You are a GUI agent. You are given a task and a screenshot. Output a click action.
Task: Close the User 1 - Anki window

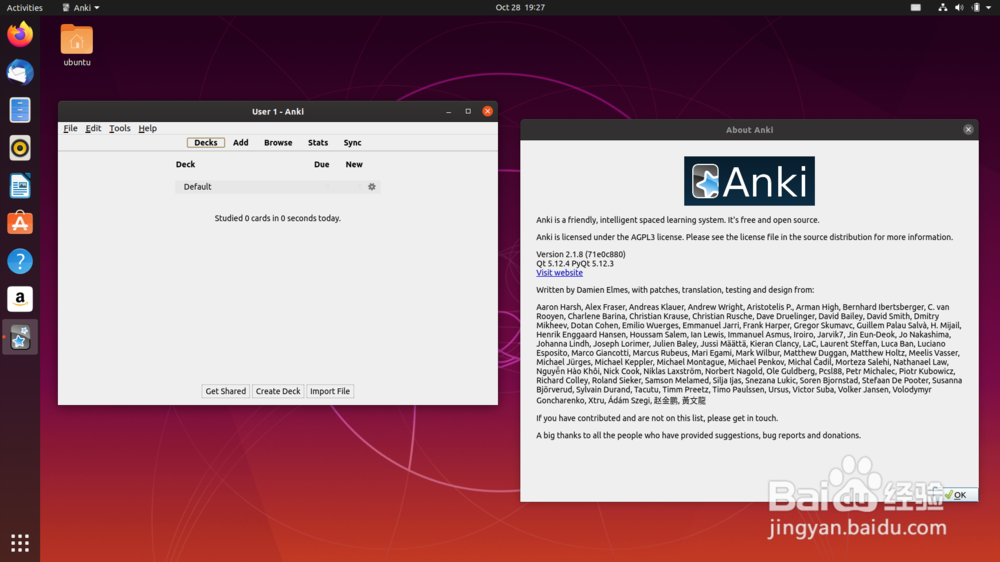coord(487,112)
